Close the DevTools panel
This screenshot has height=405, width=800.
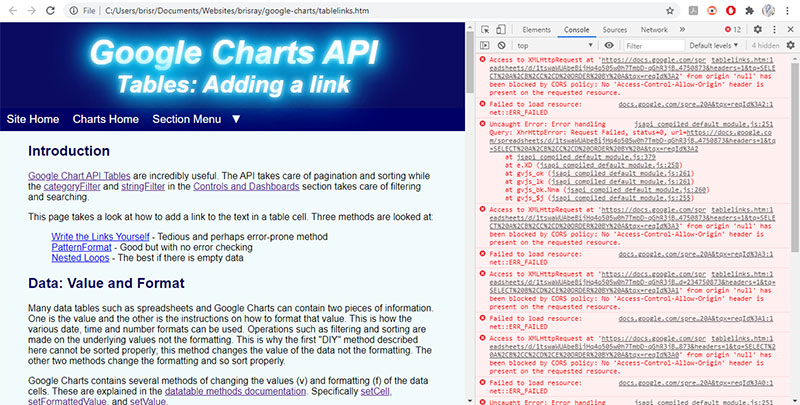[x=790, y=30]
